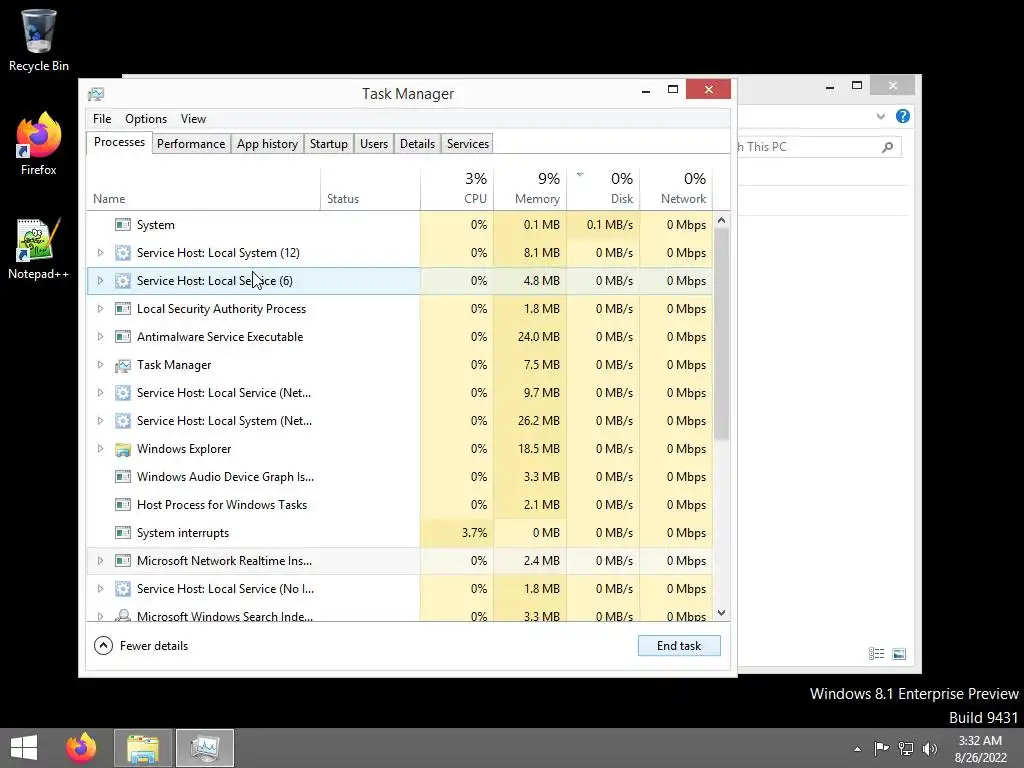Switch to the Startup tab
1024x768 pixels.
(x=328, y=144)
